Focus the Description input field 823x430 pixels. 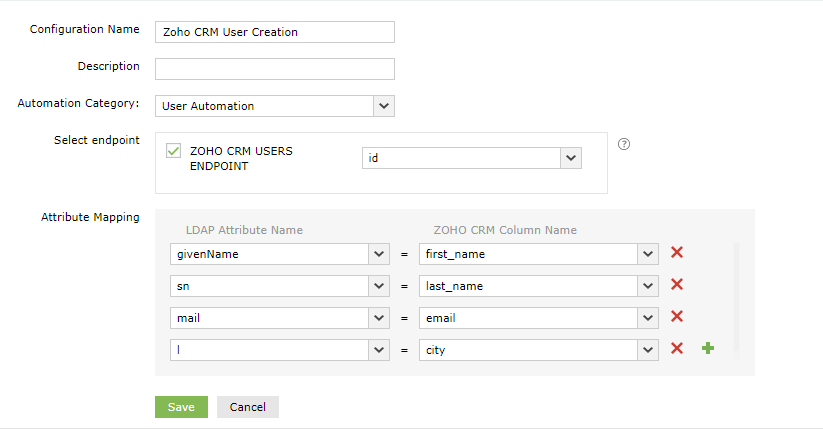point(275,69)
